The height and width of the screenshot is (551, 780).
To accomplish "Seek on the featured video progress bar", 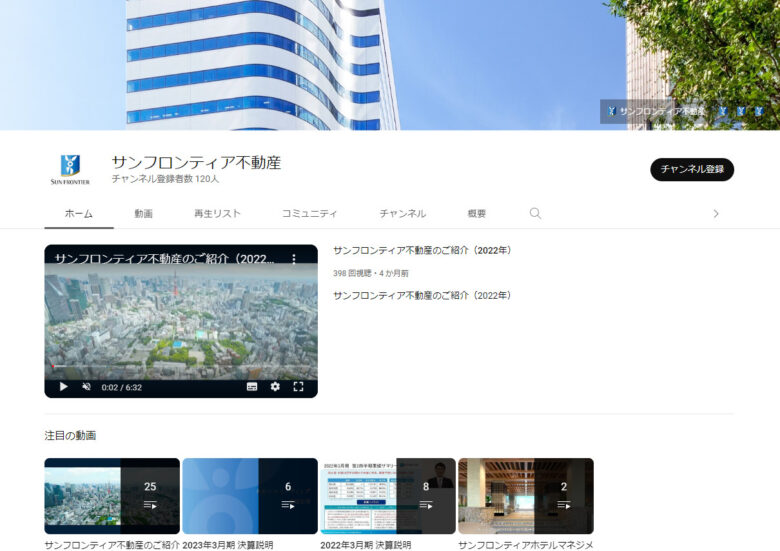I will click(x=181, y=367).
